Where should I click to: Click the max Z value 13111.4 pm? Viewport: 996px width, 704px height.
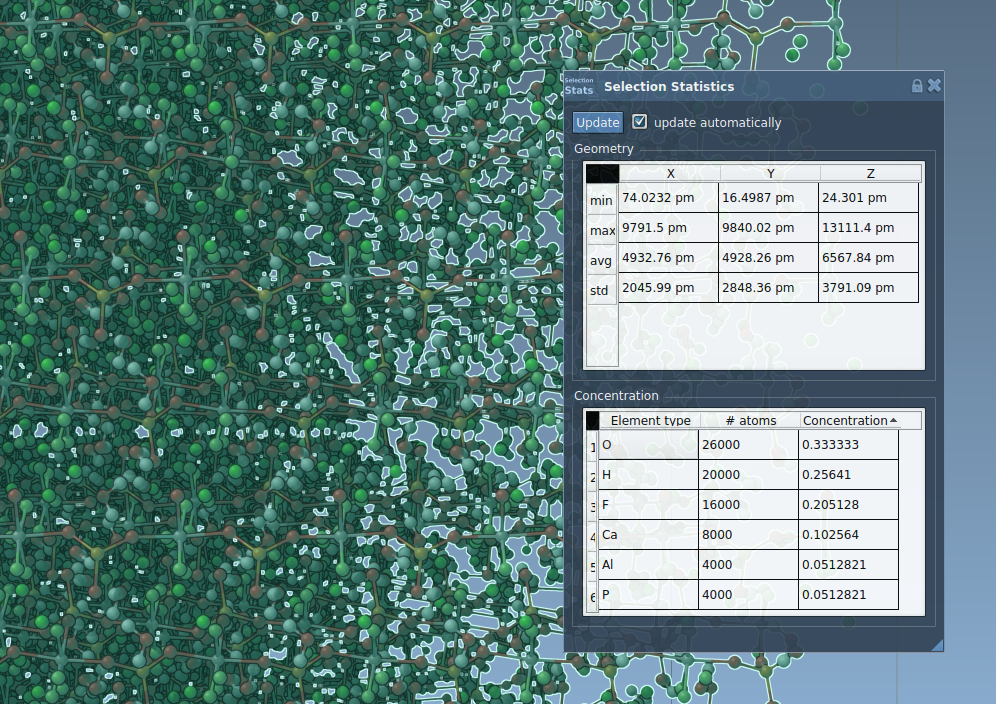[868, 228]
